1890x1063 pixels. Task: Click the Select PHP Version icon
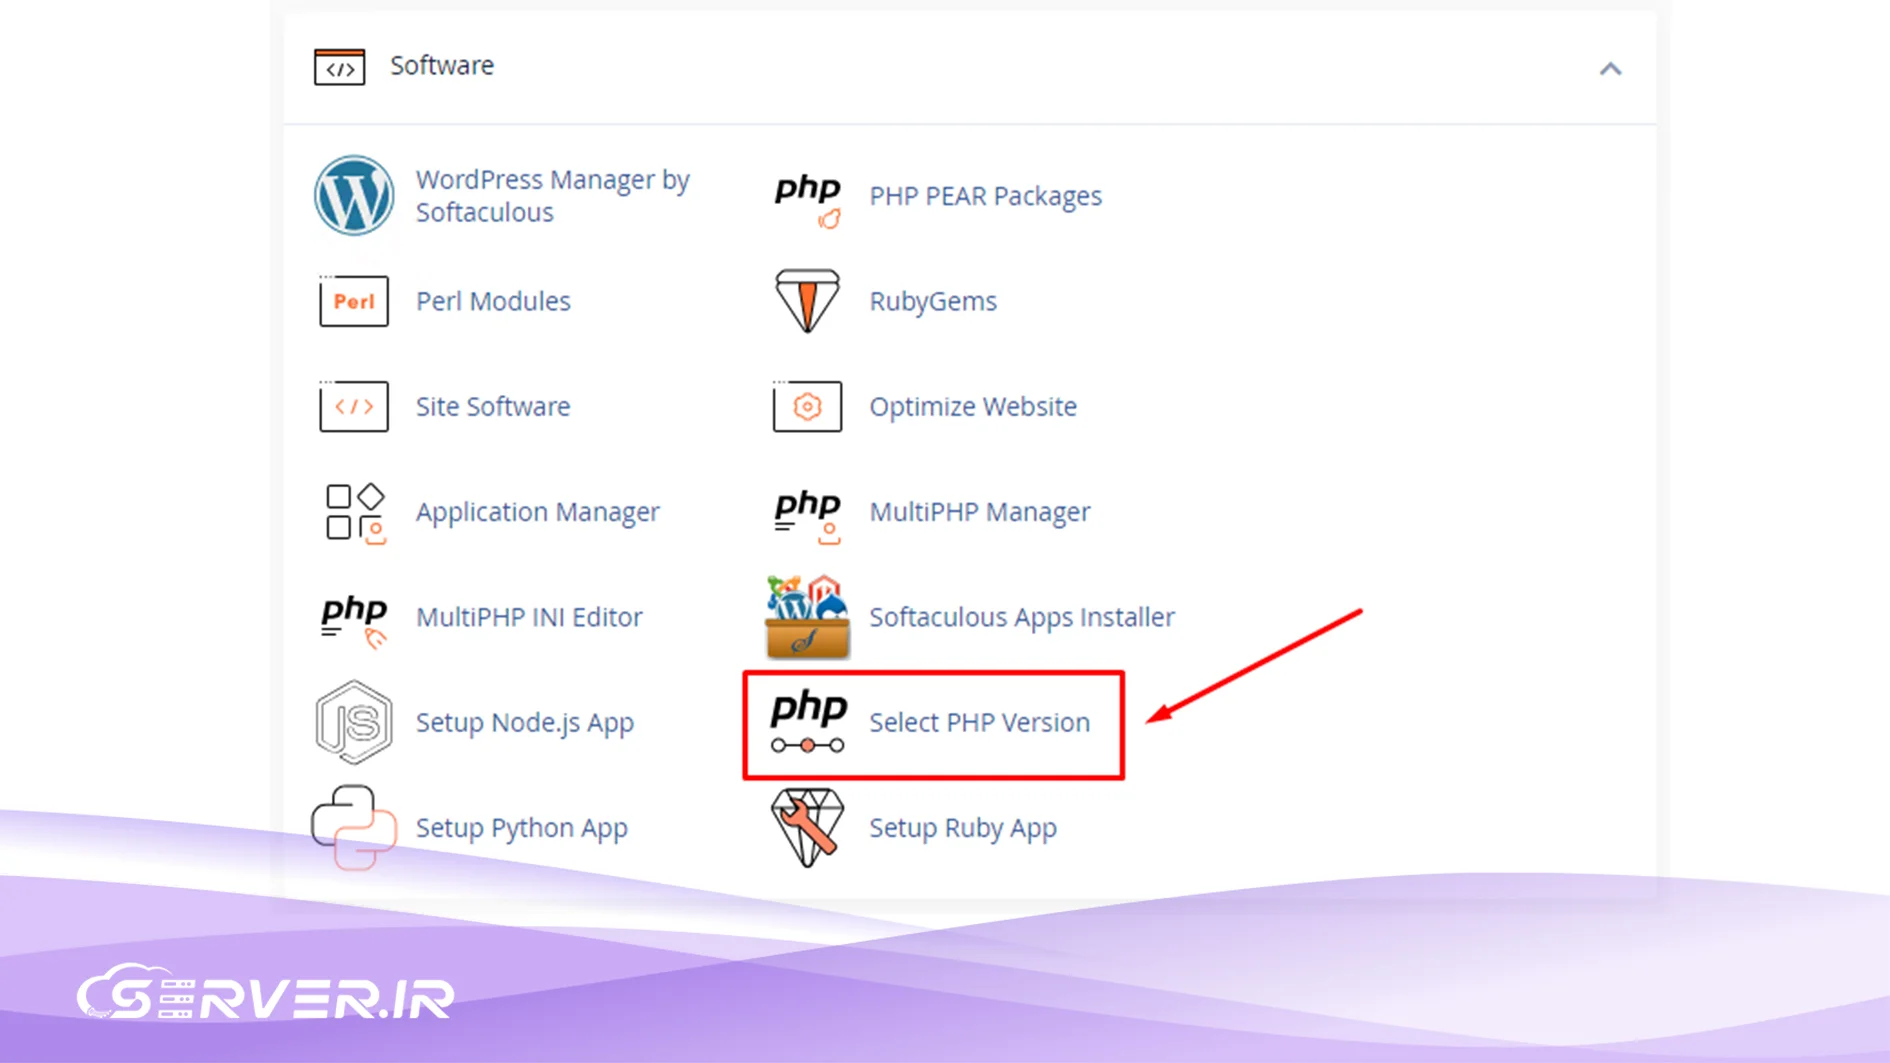tap(808, 722)
